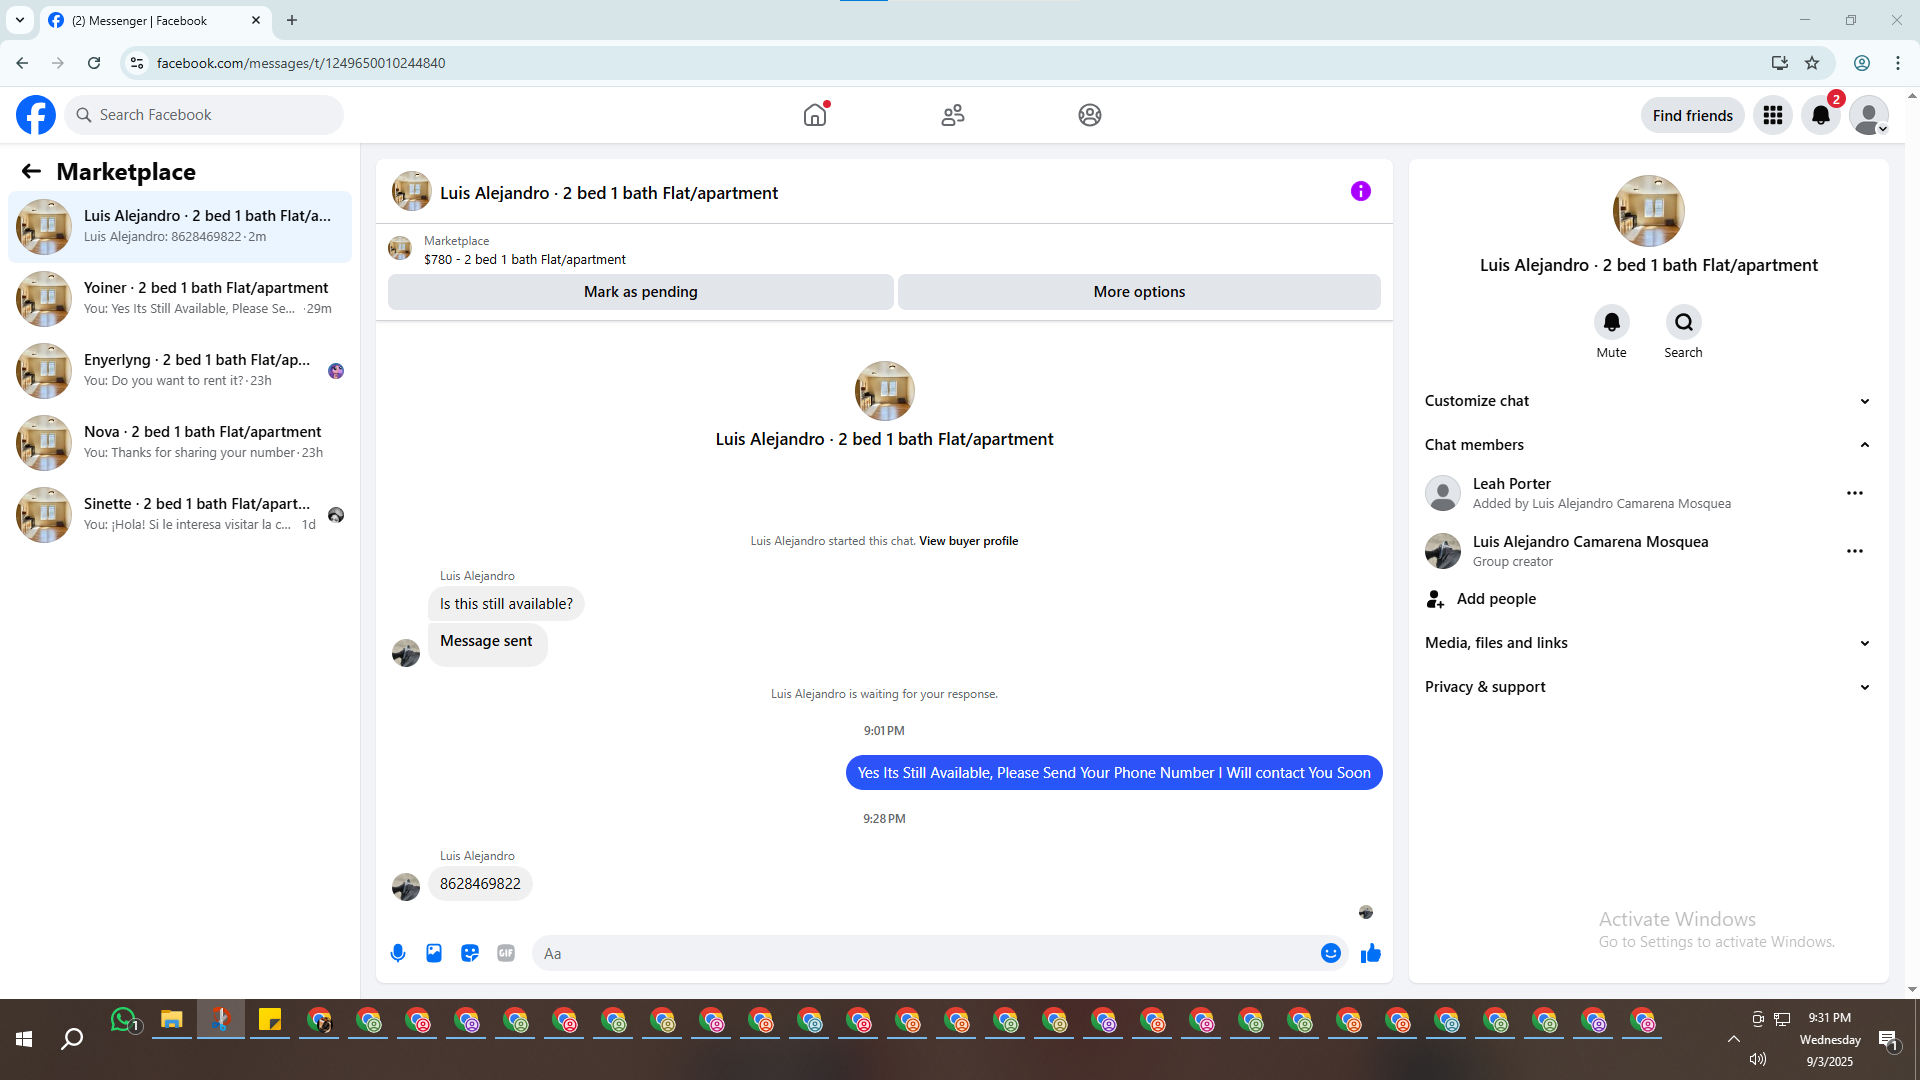Click the phone number message 8628469822

click(x=480, y=884)
